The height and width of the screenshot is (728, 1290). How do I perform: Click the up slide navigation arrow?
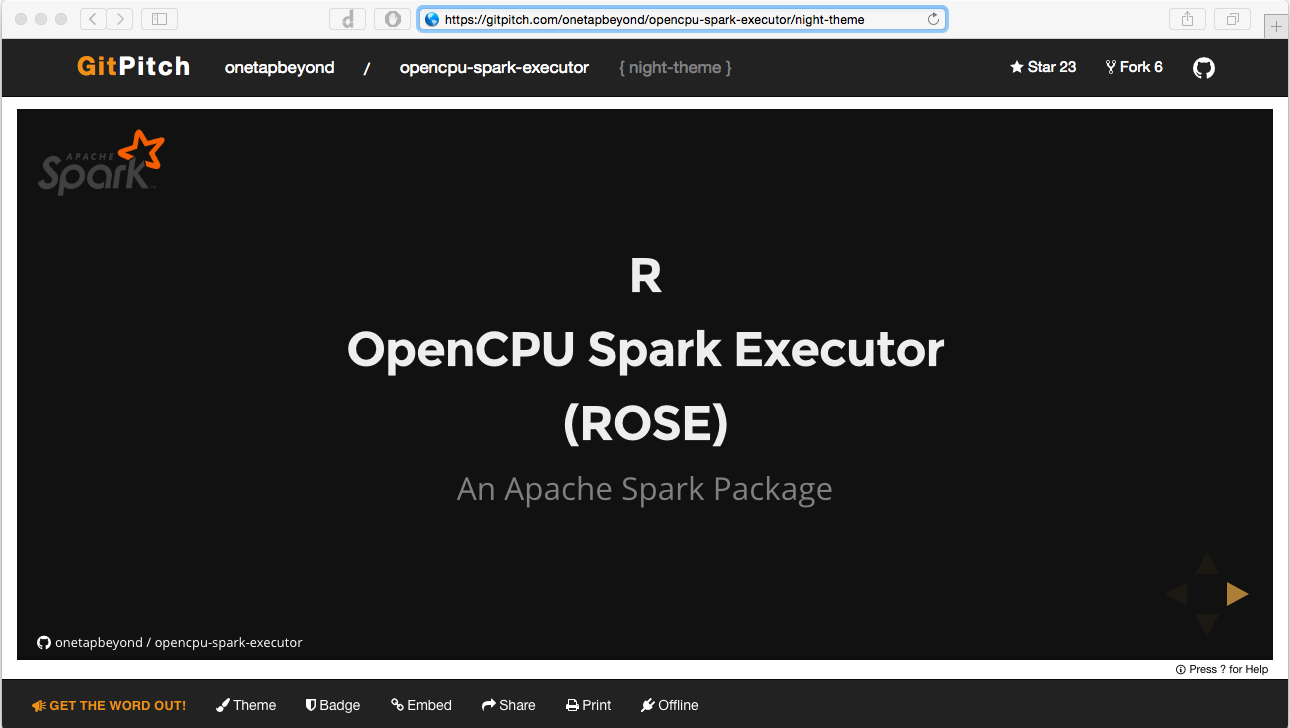1207,564
